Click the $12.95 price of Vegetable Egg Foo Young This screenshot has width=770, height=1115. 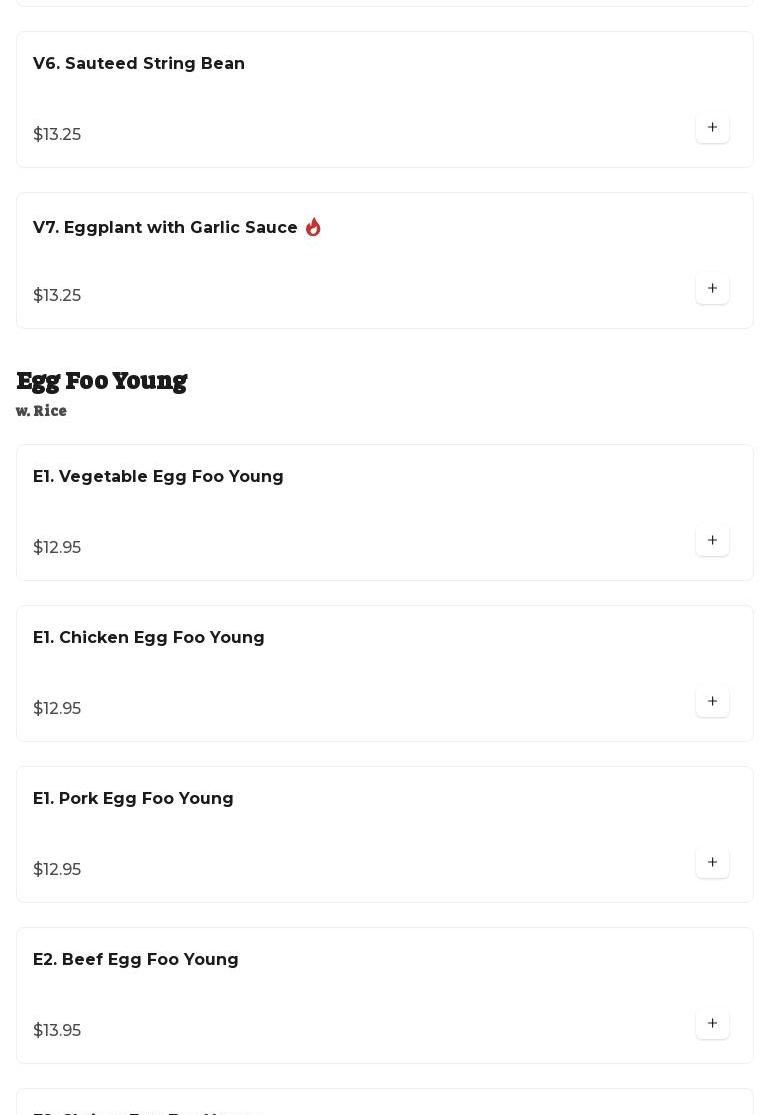57,548
